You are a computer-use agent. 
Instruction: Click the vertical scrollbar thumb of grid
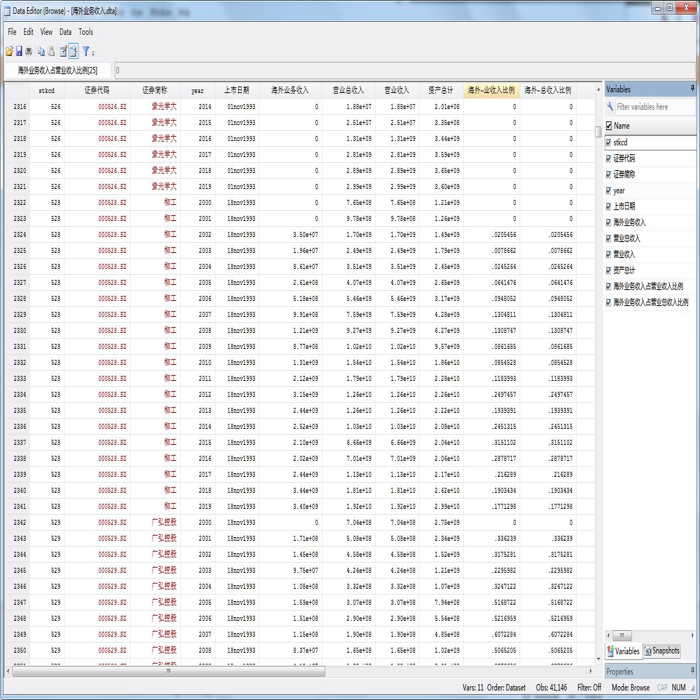point(598,132)
